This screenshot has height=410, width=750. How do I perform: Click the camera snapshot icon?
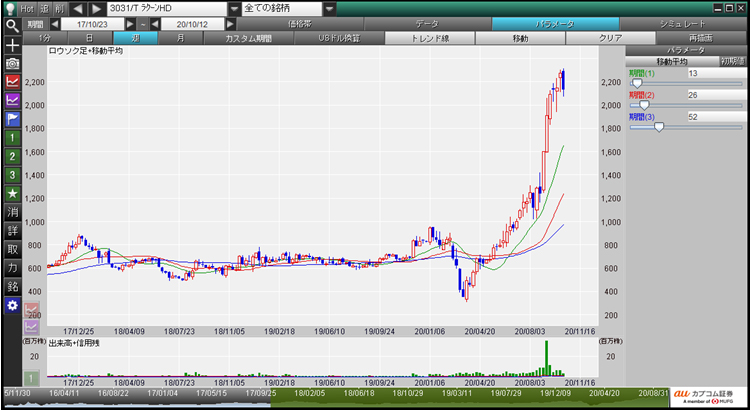tap(12, 64)
